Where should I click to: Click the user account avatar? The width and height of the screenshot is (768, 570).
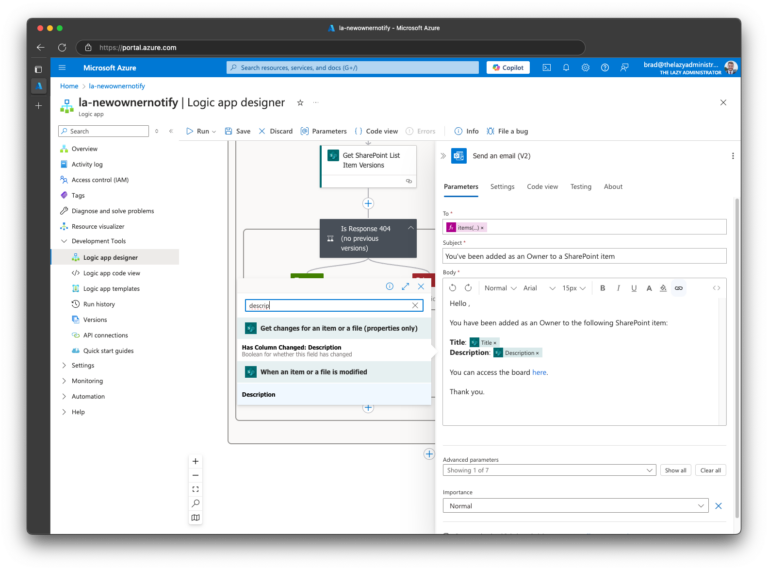[x=731, y=68]
